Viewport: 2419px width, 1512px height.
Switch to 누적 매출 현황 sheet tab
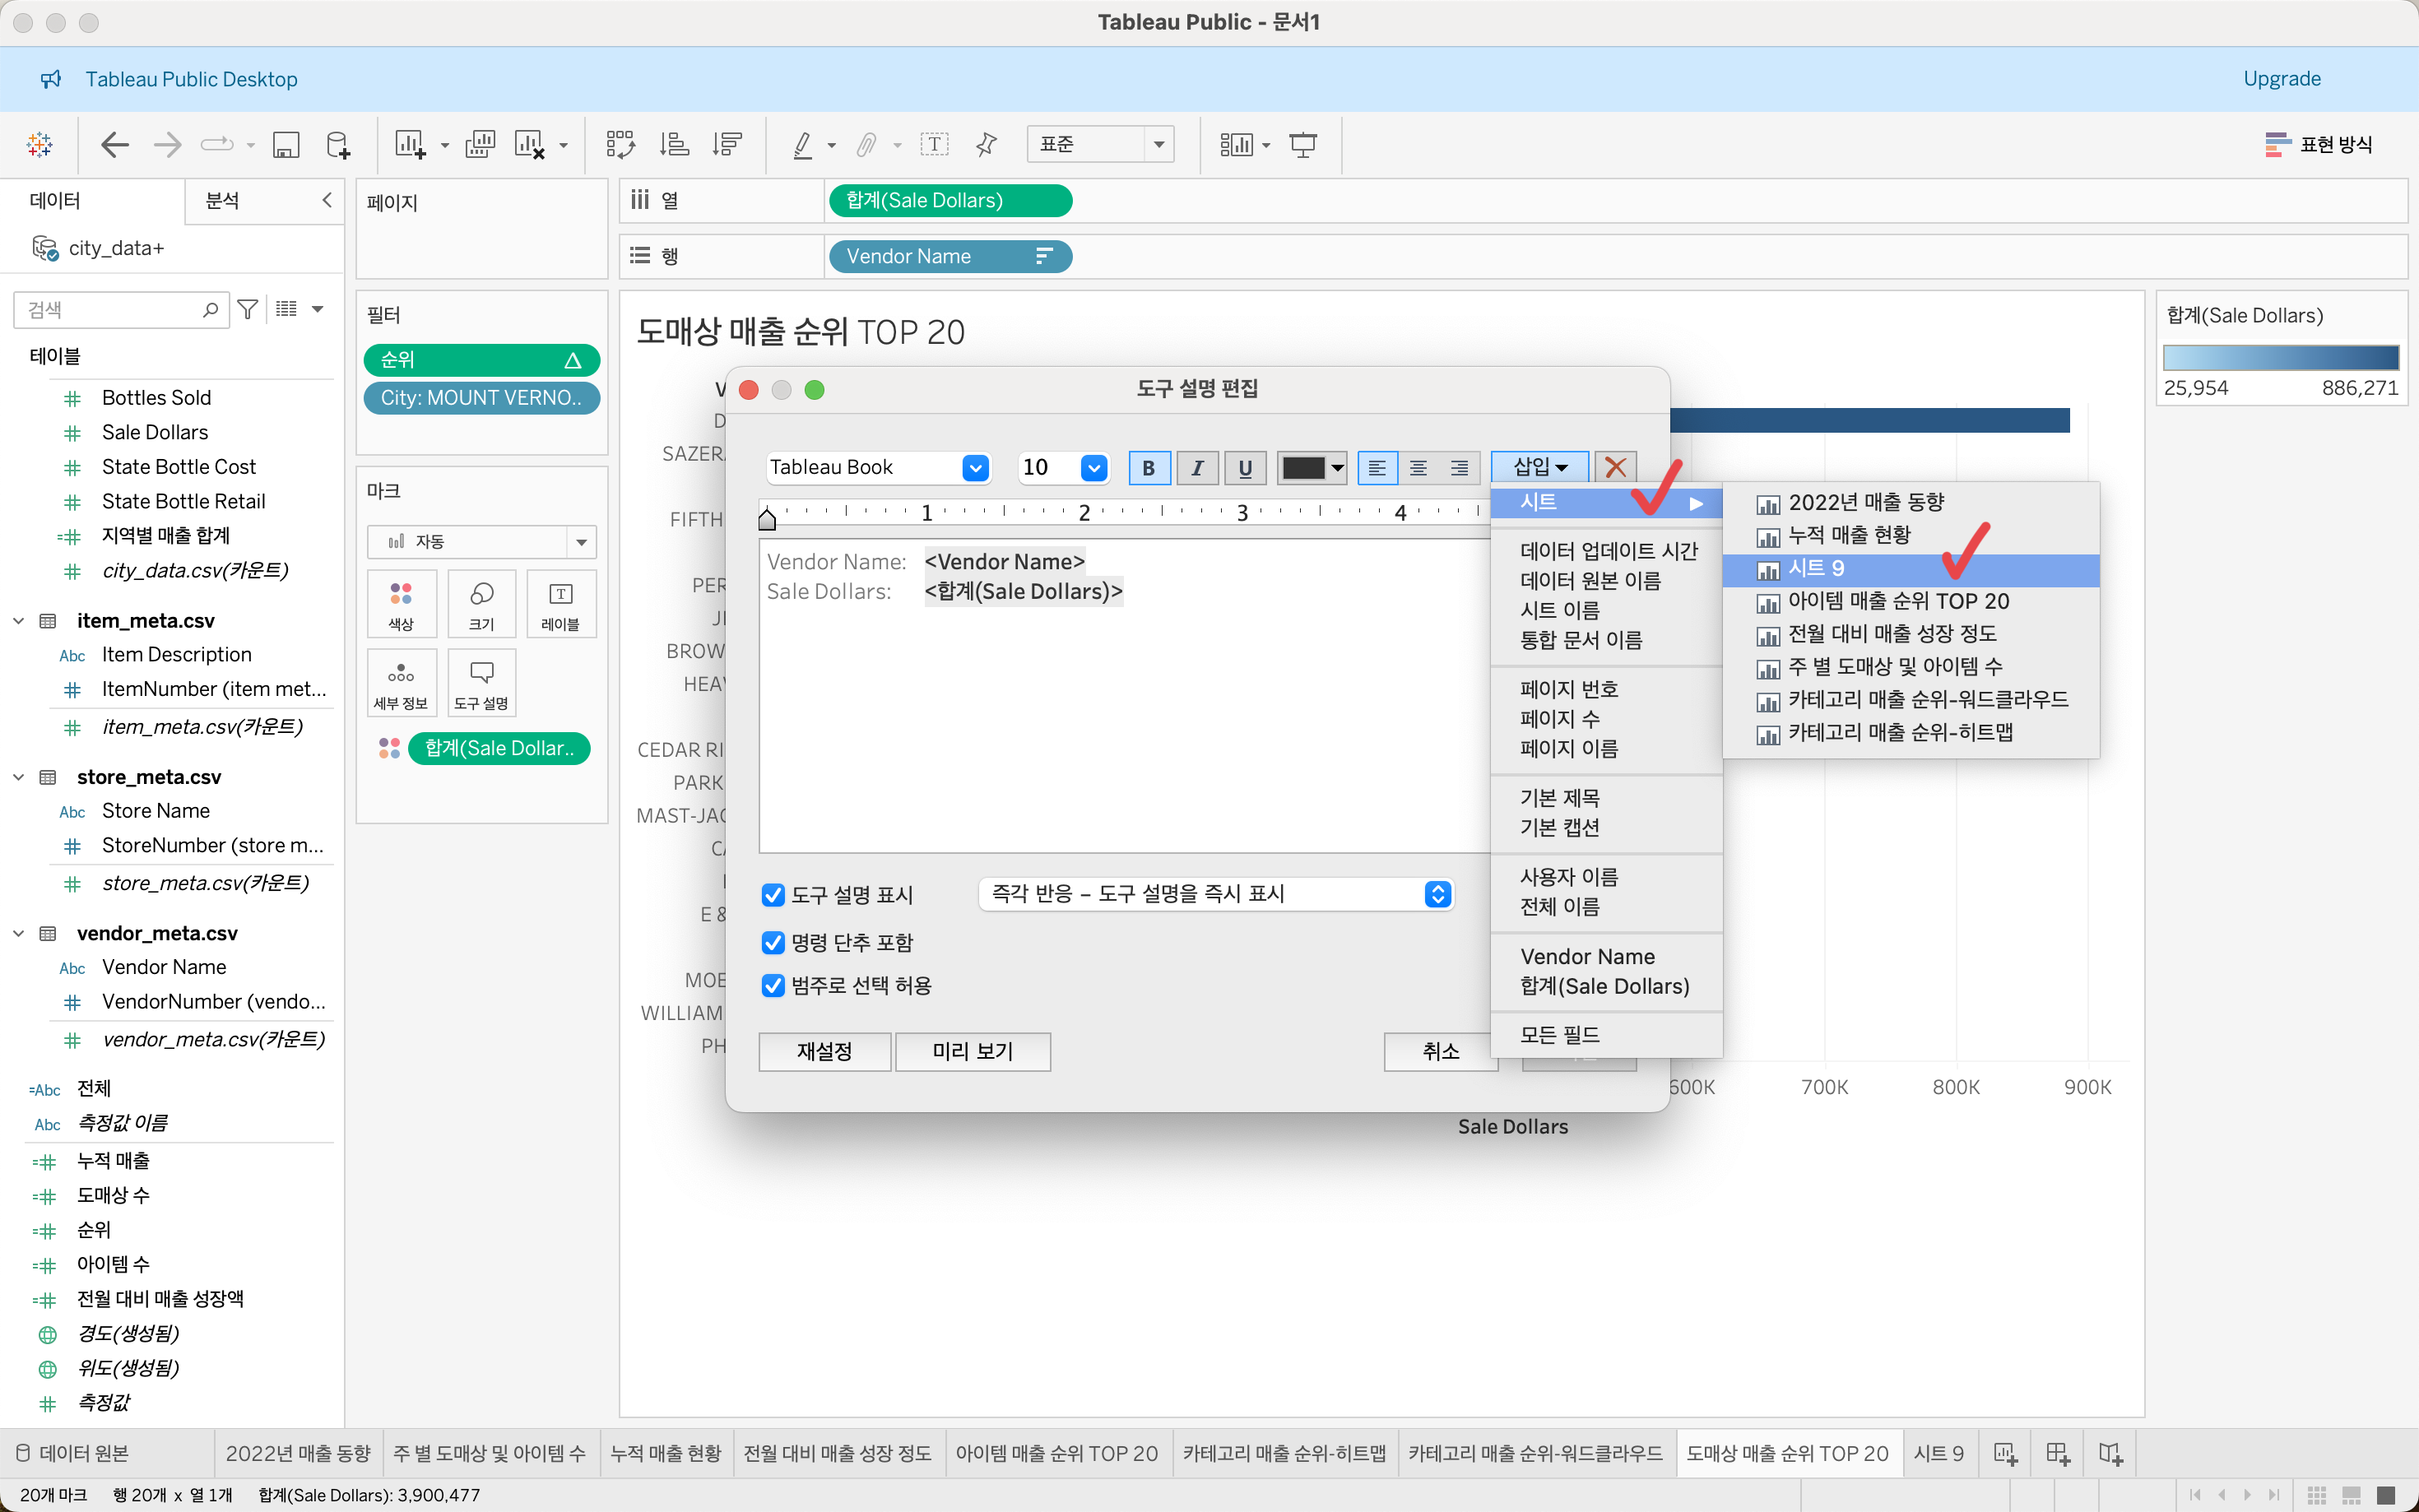click(665, 1453)
